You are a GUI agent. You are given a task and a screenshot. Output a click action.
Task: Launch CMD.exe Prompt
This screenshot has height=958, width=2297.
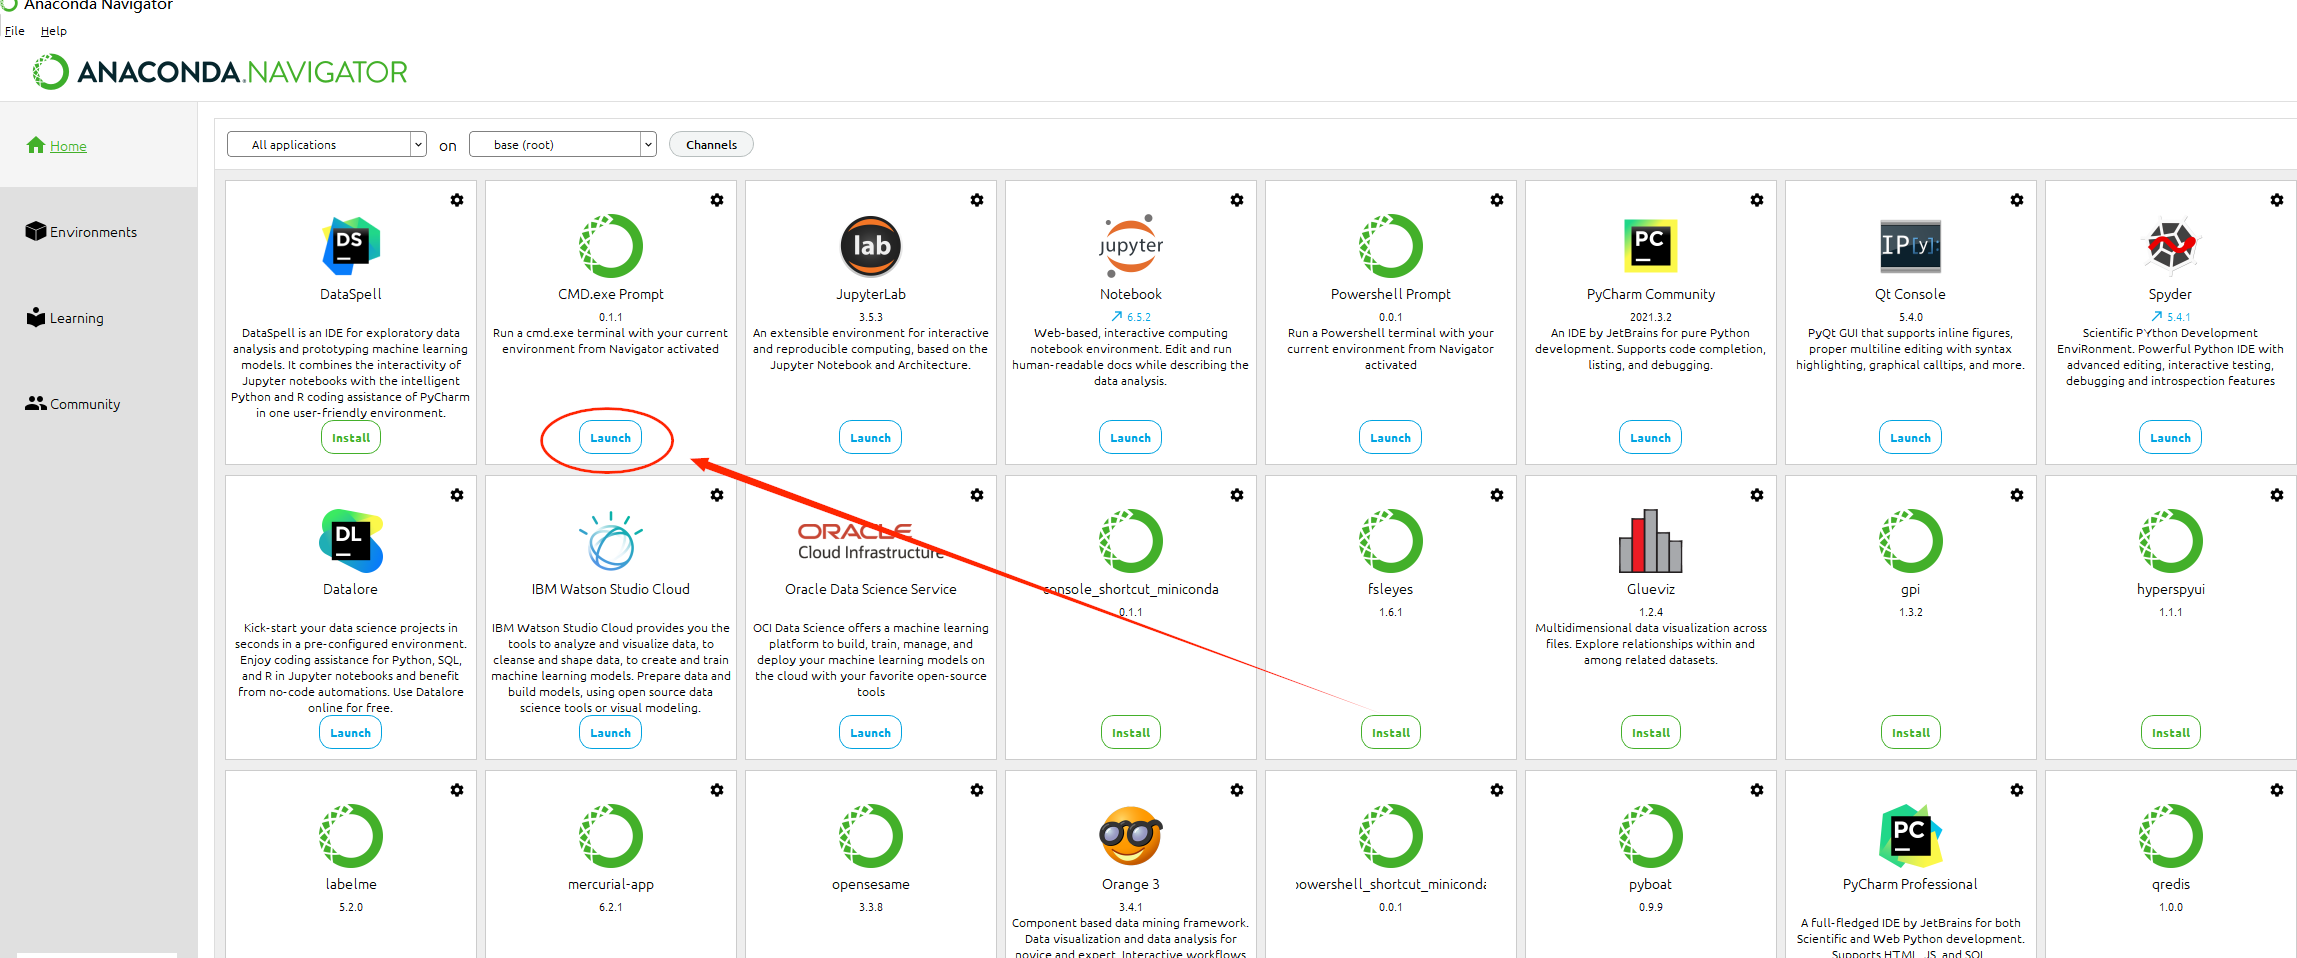[611, 438]
